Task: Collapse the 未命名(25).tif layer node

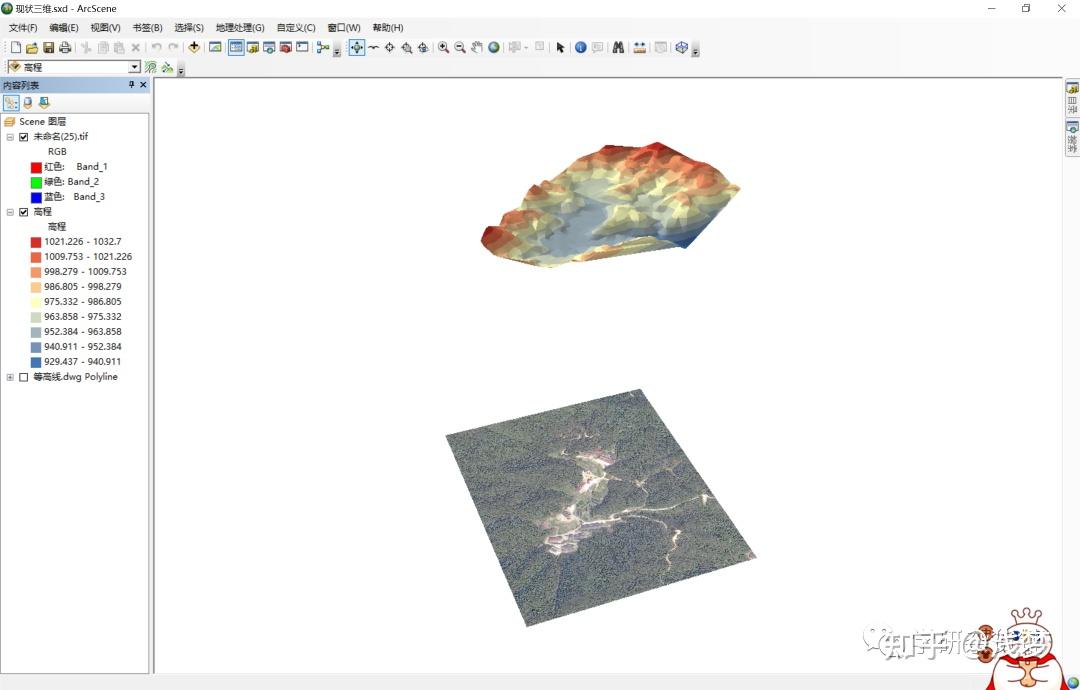Action: pos(10,136)
